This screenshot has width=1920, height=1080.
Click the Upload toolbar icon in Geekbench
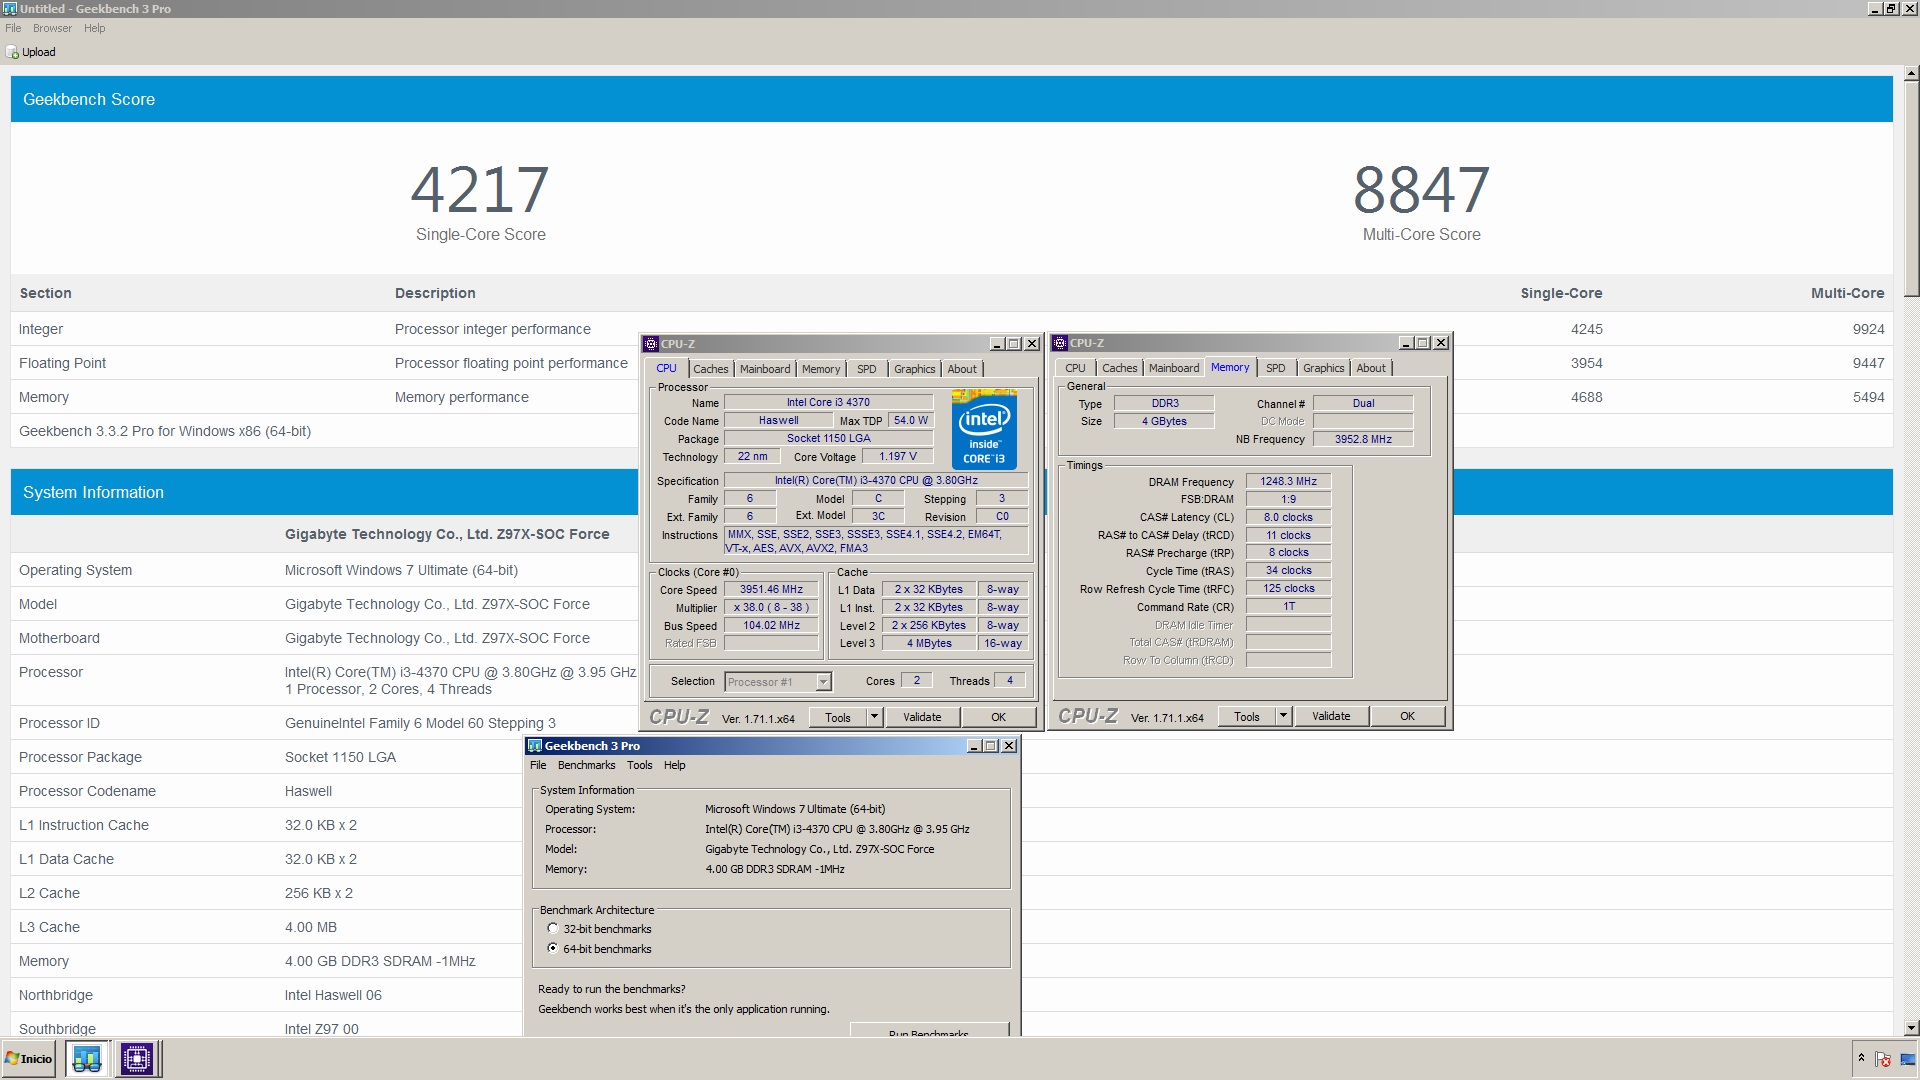coord(12,52)
